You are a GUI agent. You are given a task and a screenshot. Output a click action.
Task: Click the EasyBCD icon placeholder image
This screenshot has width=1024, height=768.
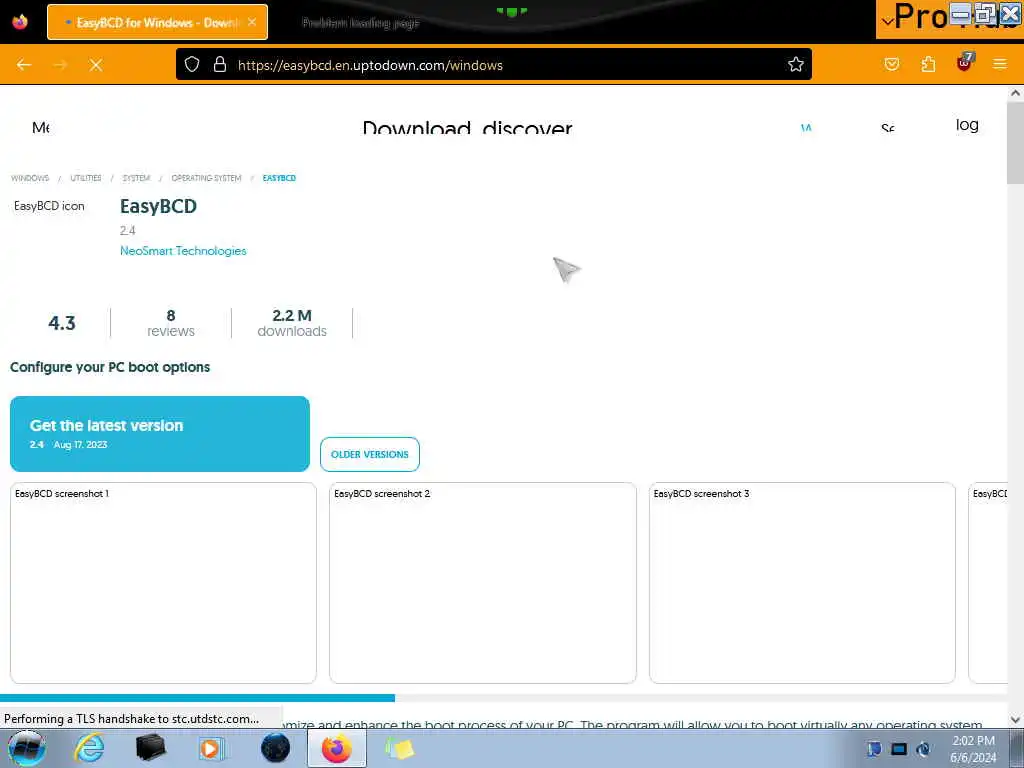tap(49, 206)
